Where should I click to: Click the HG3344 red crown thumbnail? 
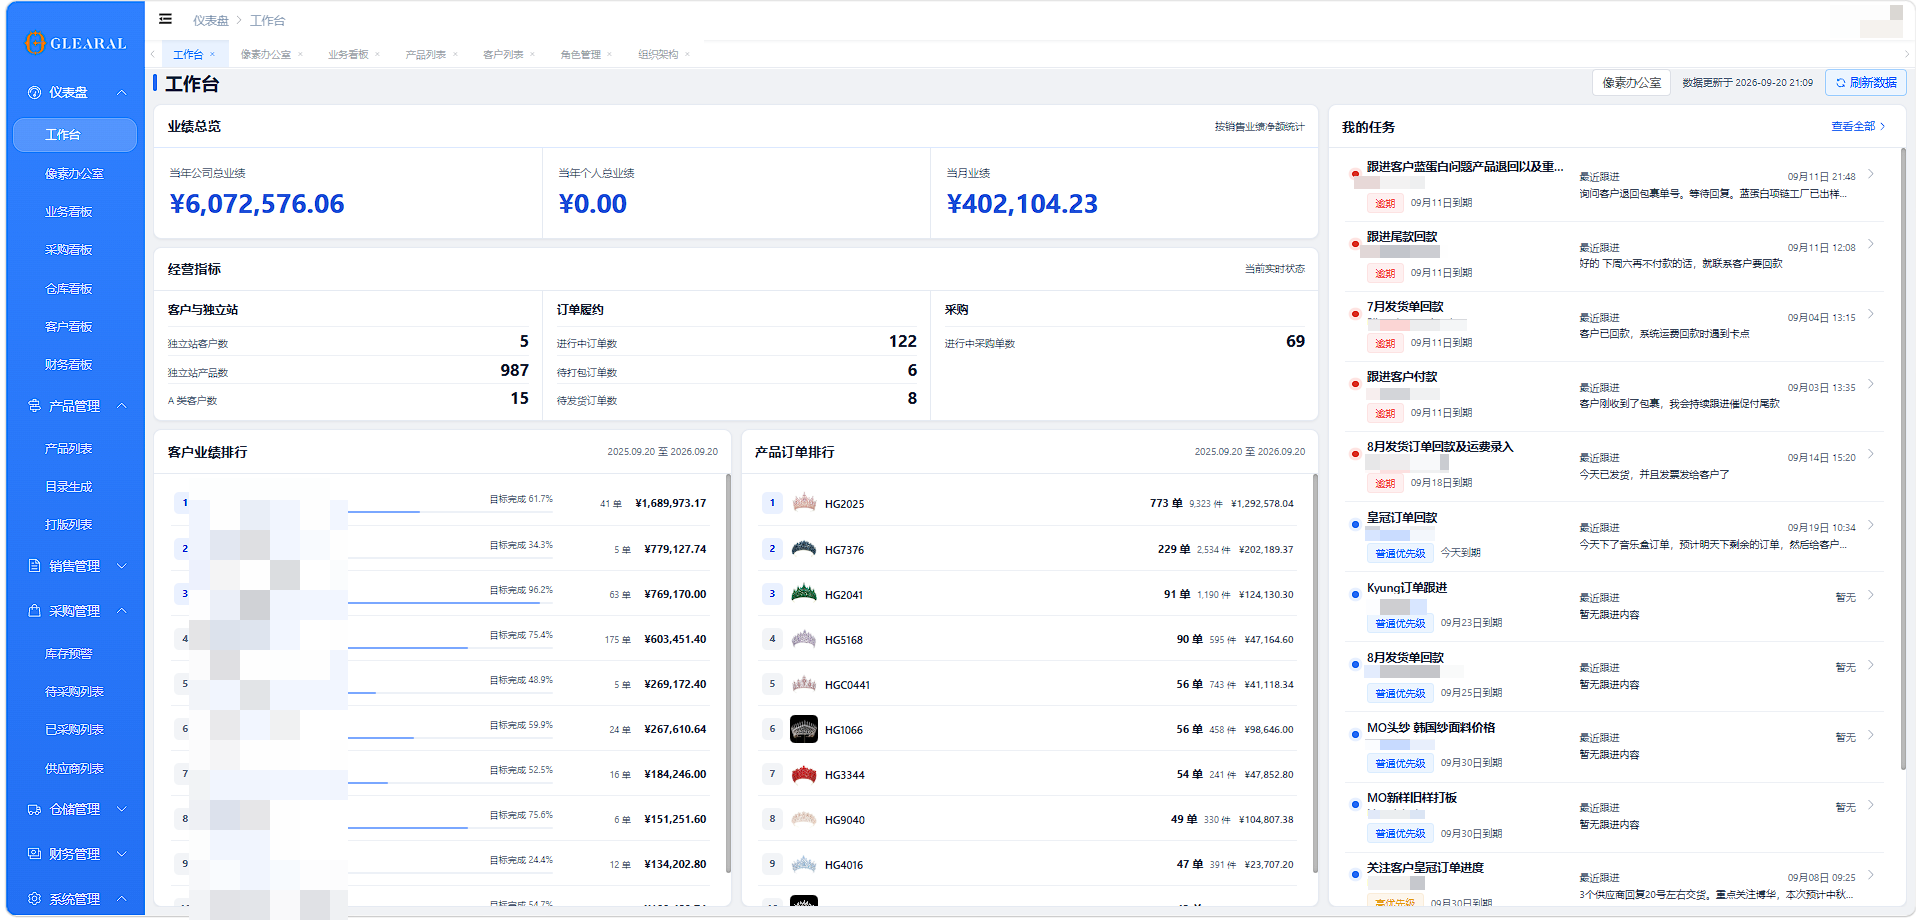[x=804, y=774]
